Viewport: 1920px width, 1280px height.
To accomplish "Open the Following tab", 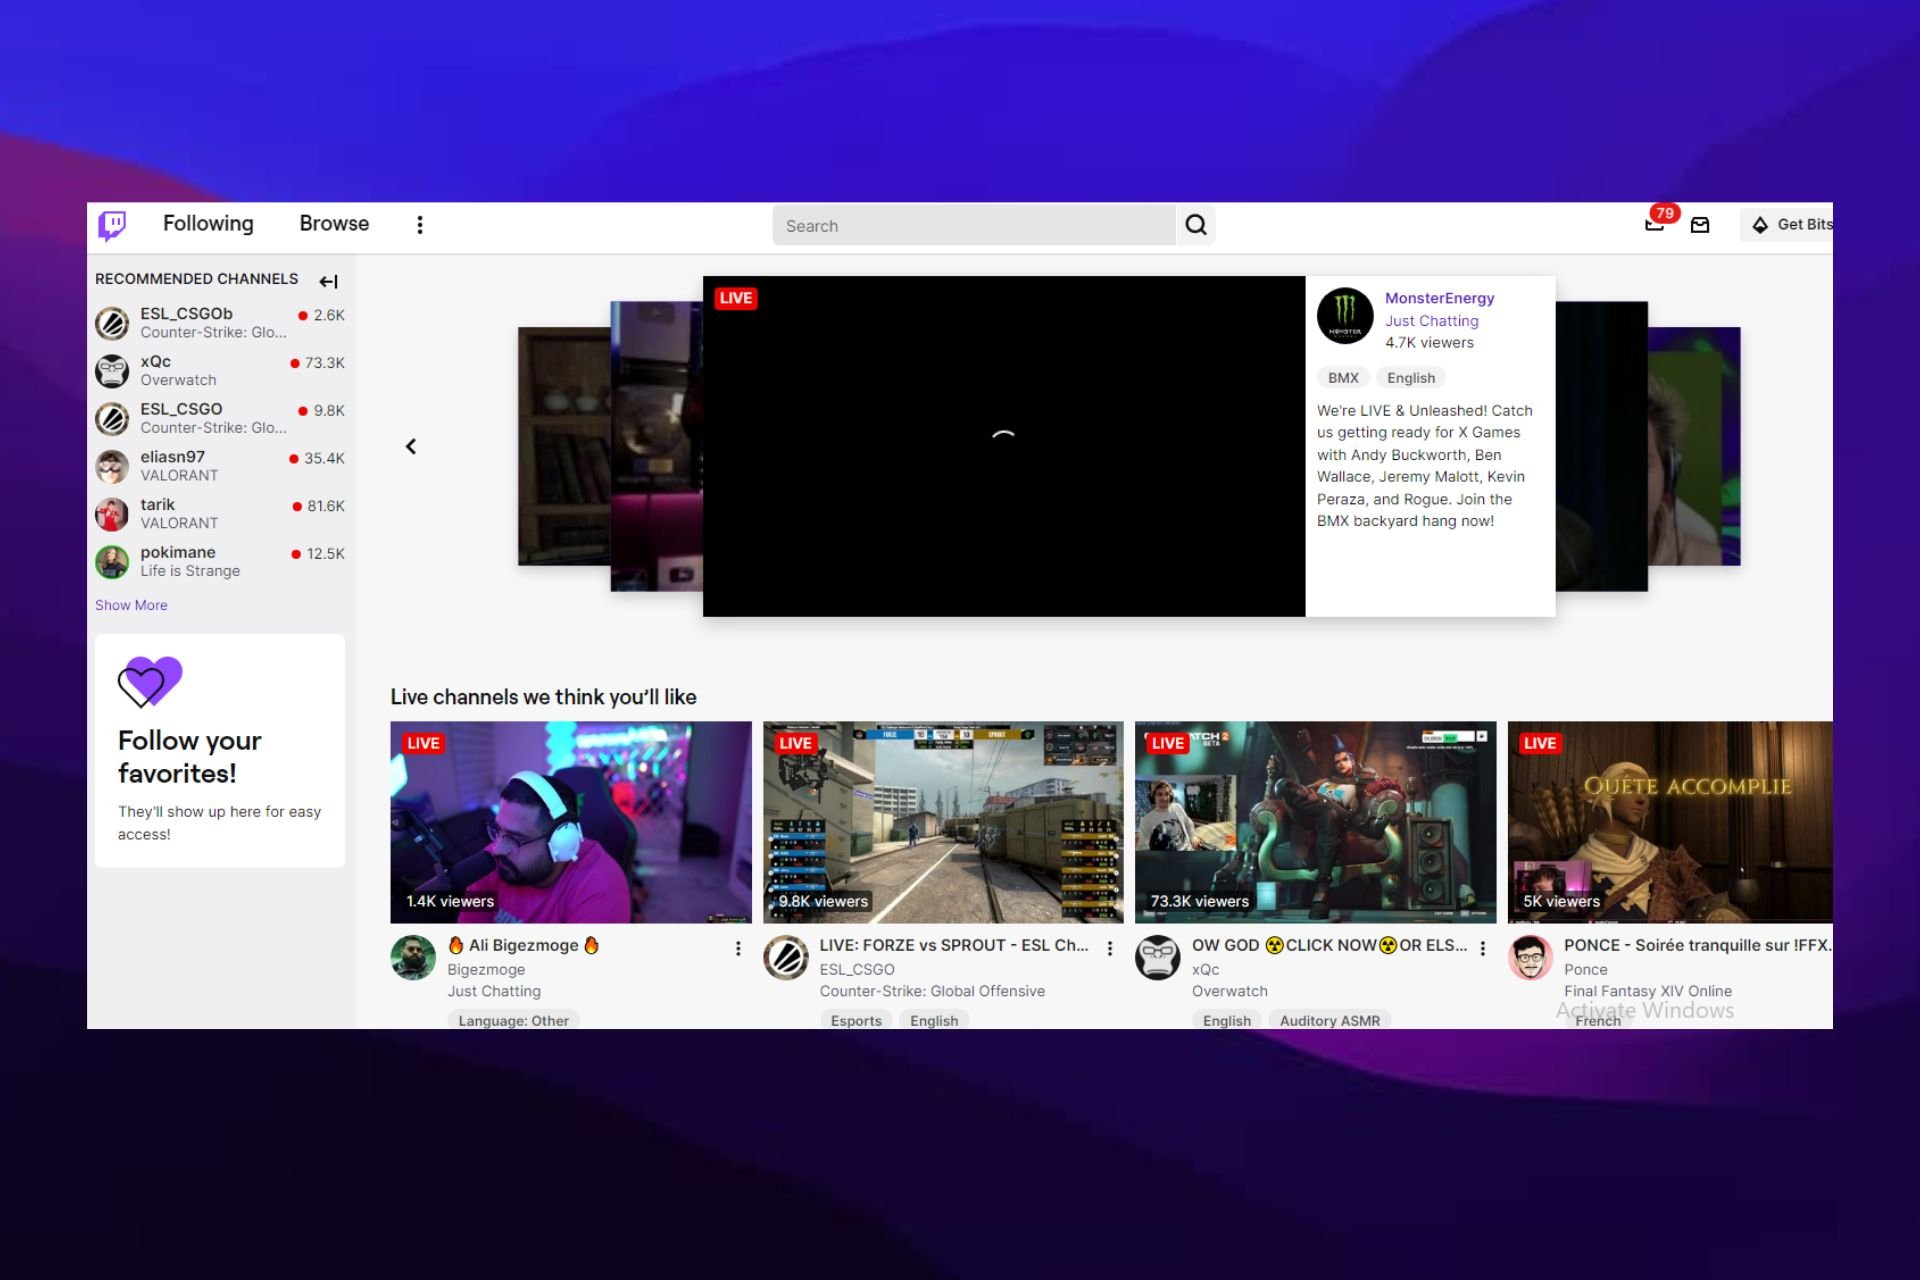I will (208, 224).
